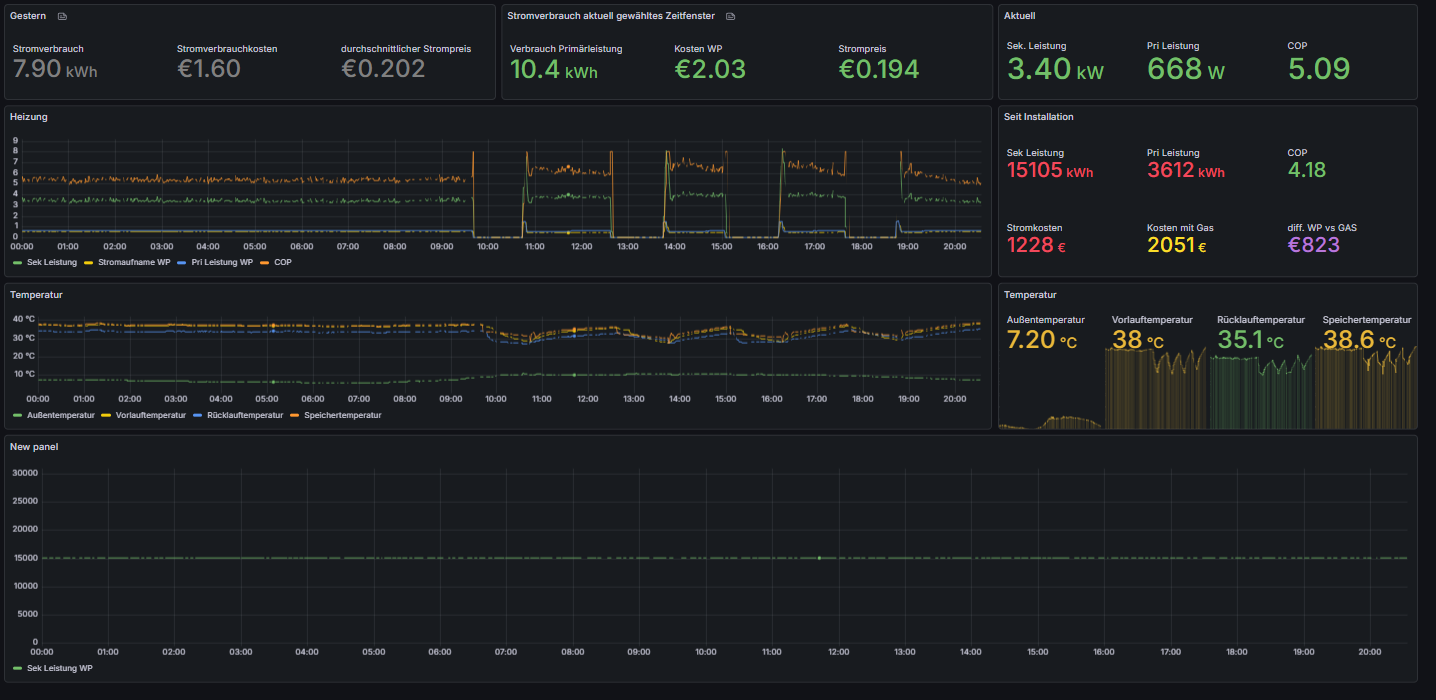
Task: Click the 10.4 kWh Verbrauch Primärleistung value
Action: pyautogui.click(x=554, y=69)
